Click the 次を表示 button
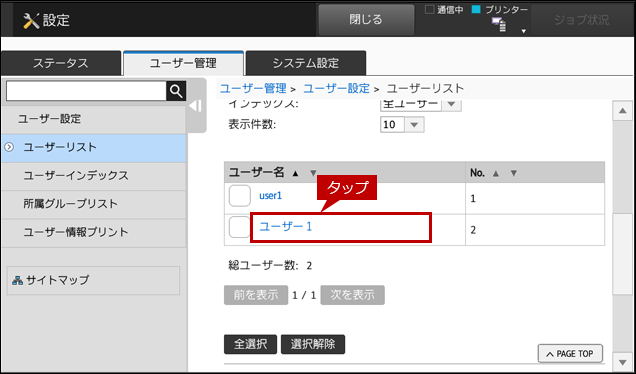The height and width of the screenshot is (374, 636). click(x=352, y=295)
